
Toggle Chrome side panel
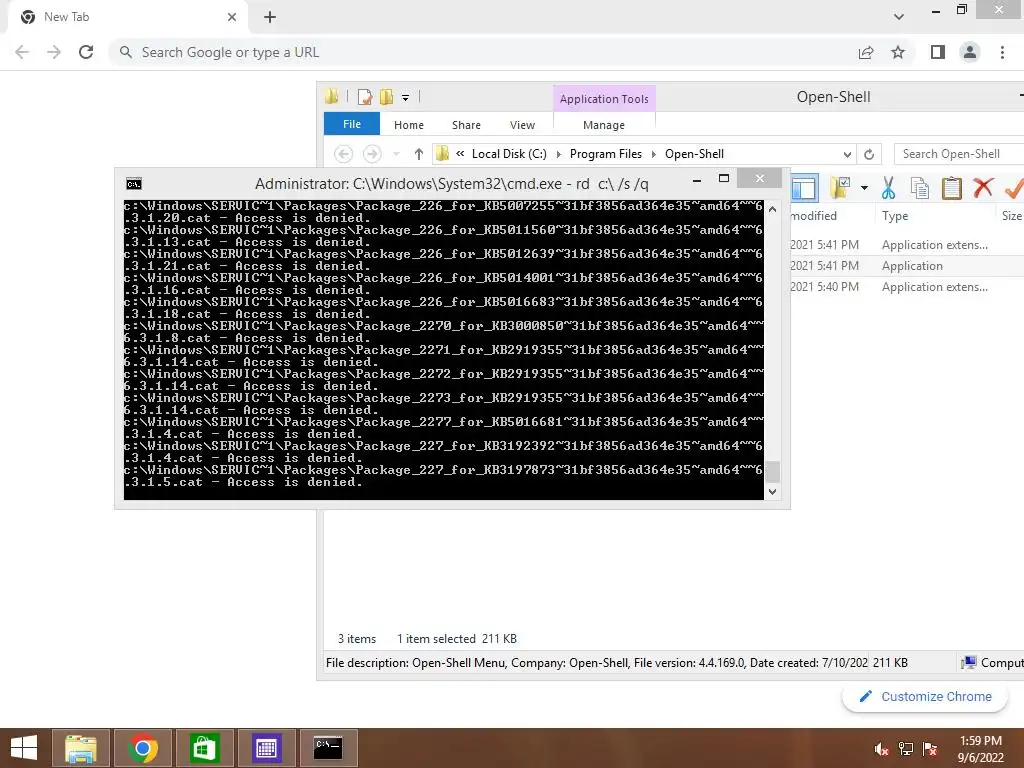(938, 52)
